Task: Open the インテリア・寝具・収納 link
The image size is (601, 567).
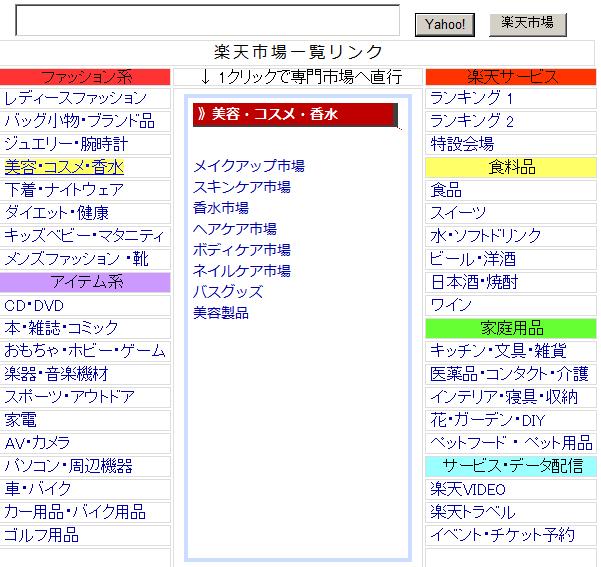Action: click(x=504, y=397)
